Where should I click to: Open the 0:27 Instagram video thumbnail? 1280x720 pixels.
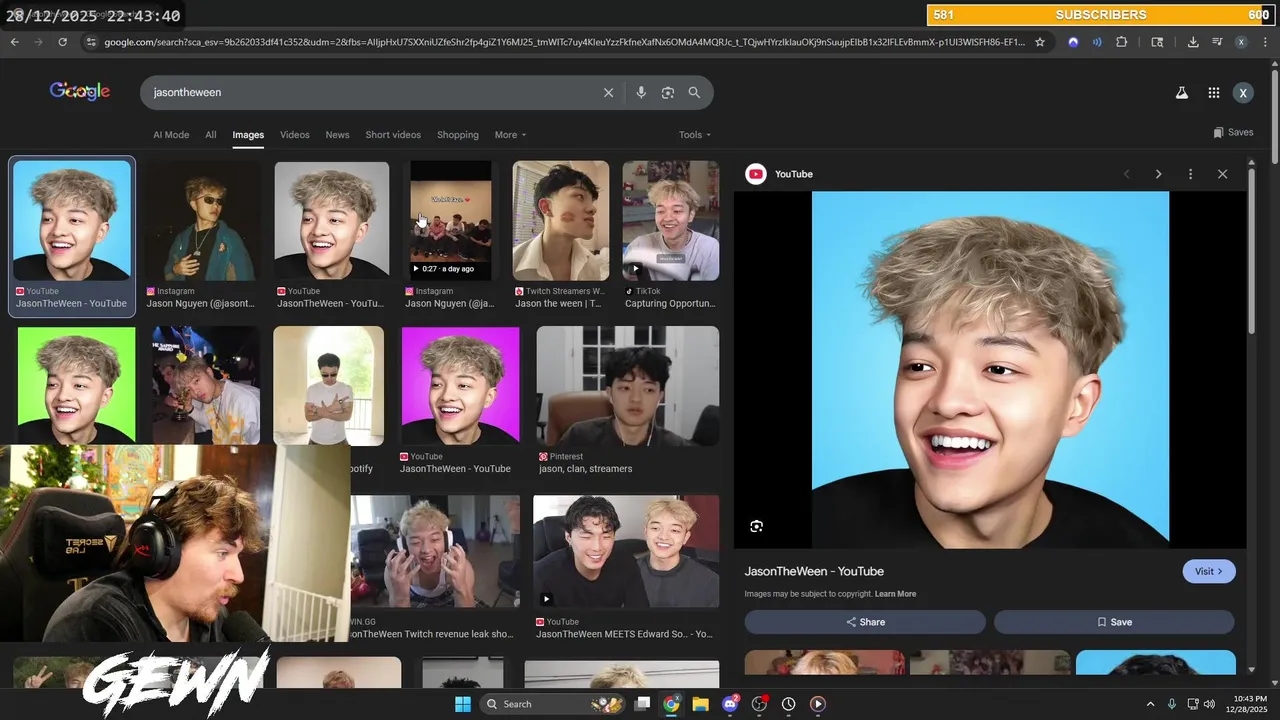(x=451, y=221)
